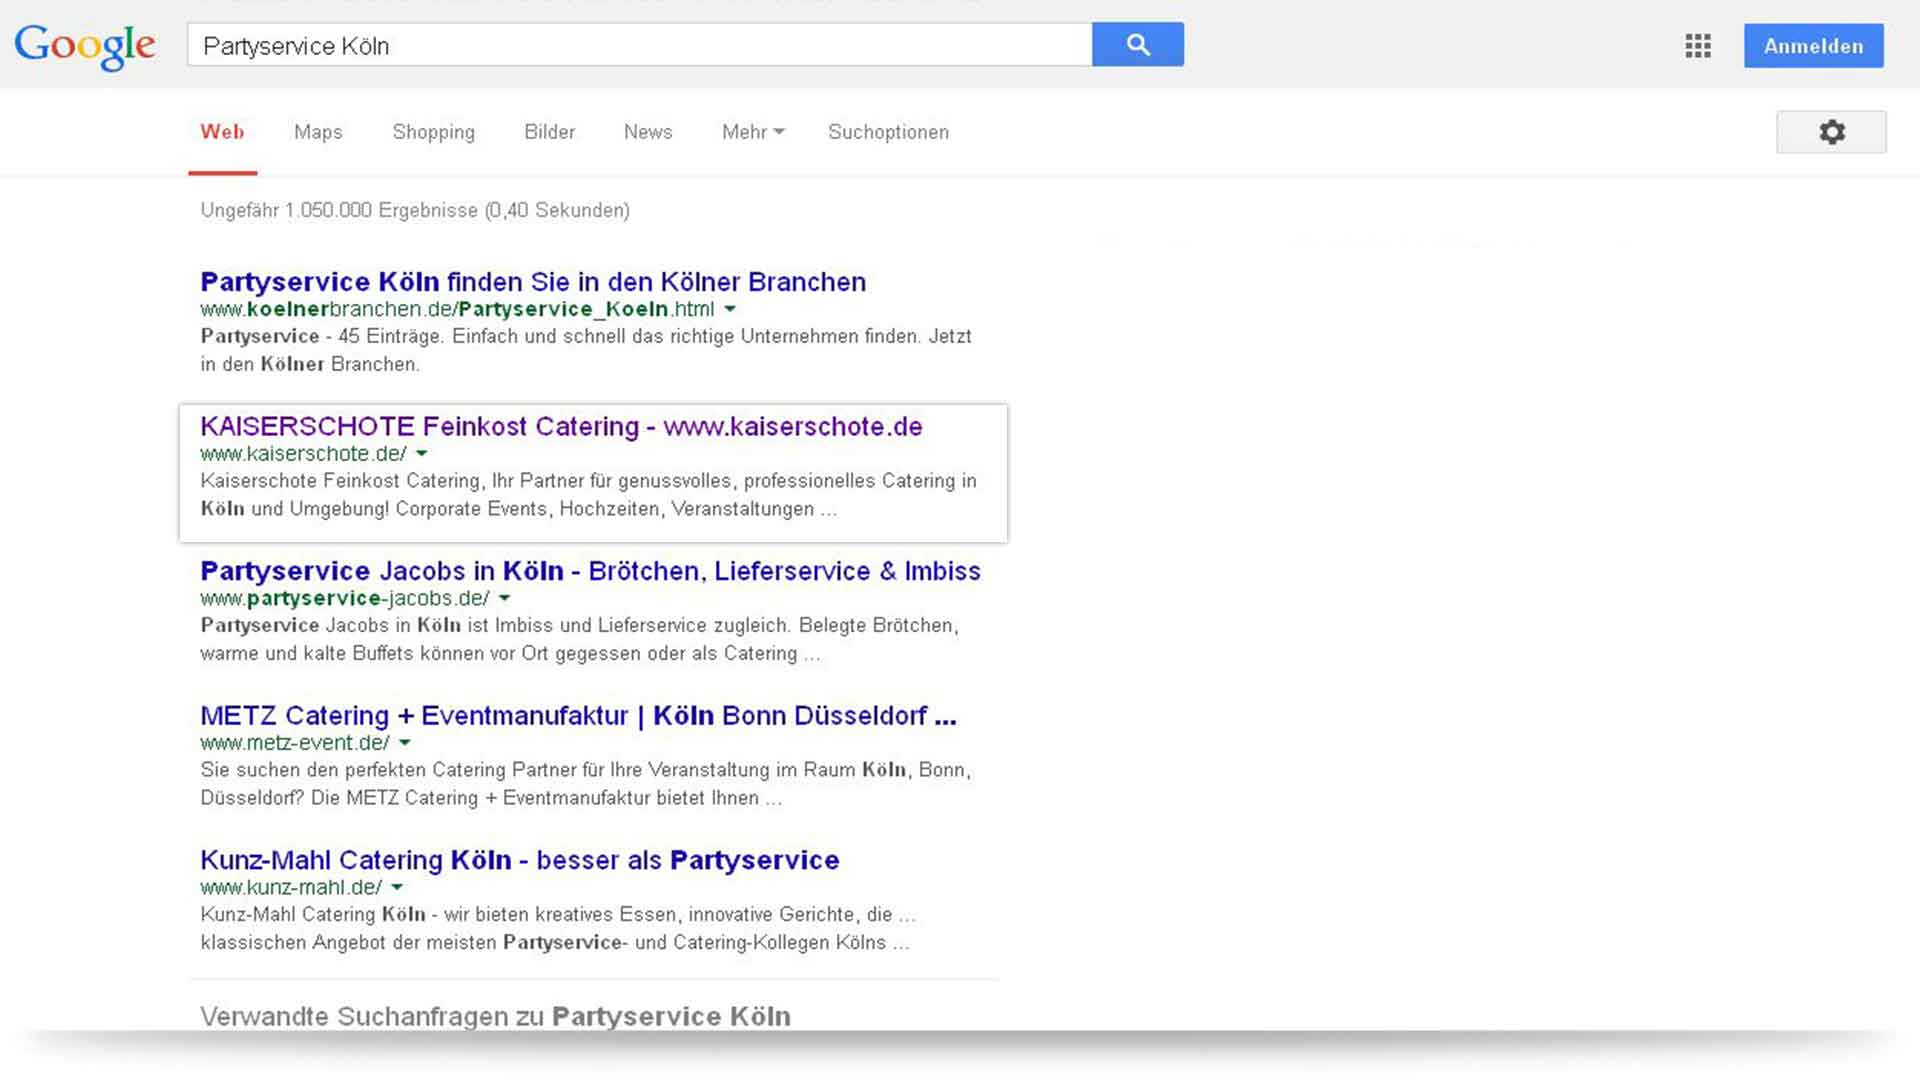Expand the arrow next to www.metz-event.de/ URL

[404, 743]
